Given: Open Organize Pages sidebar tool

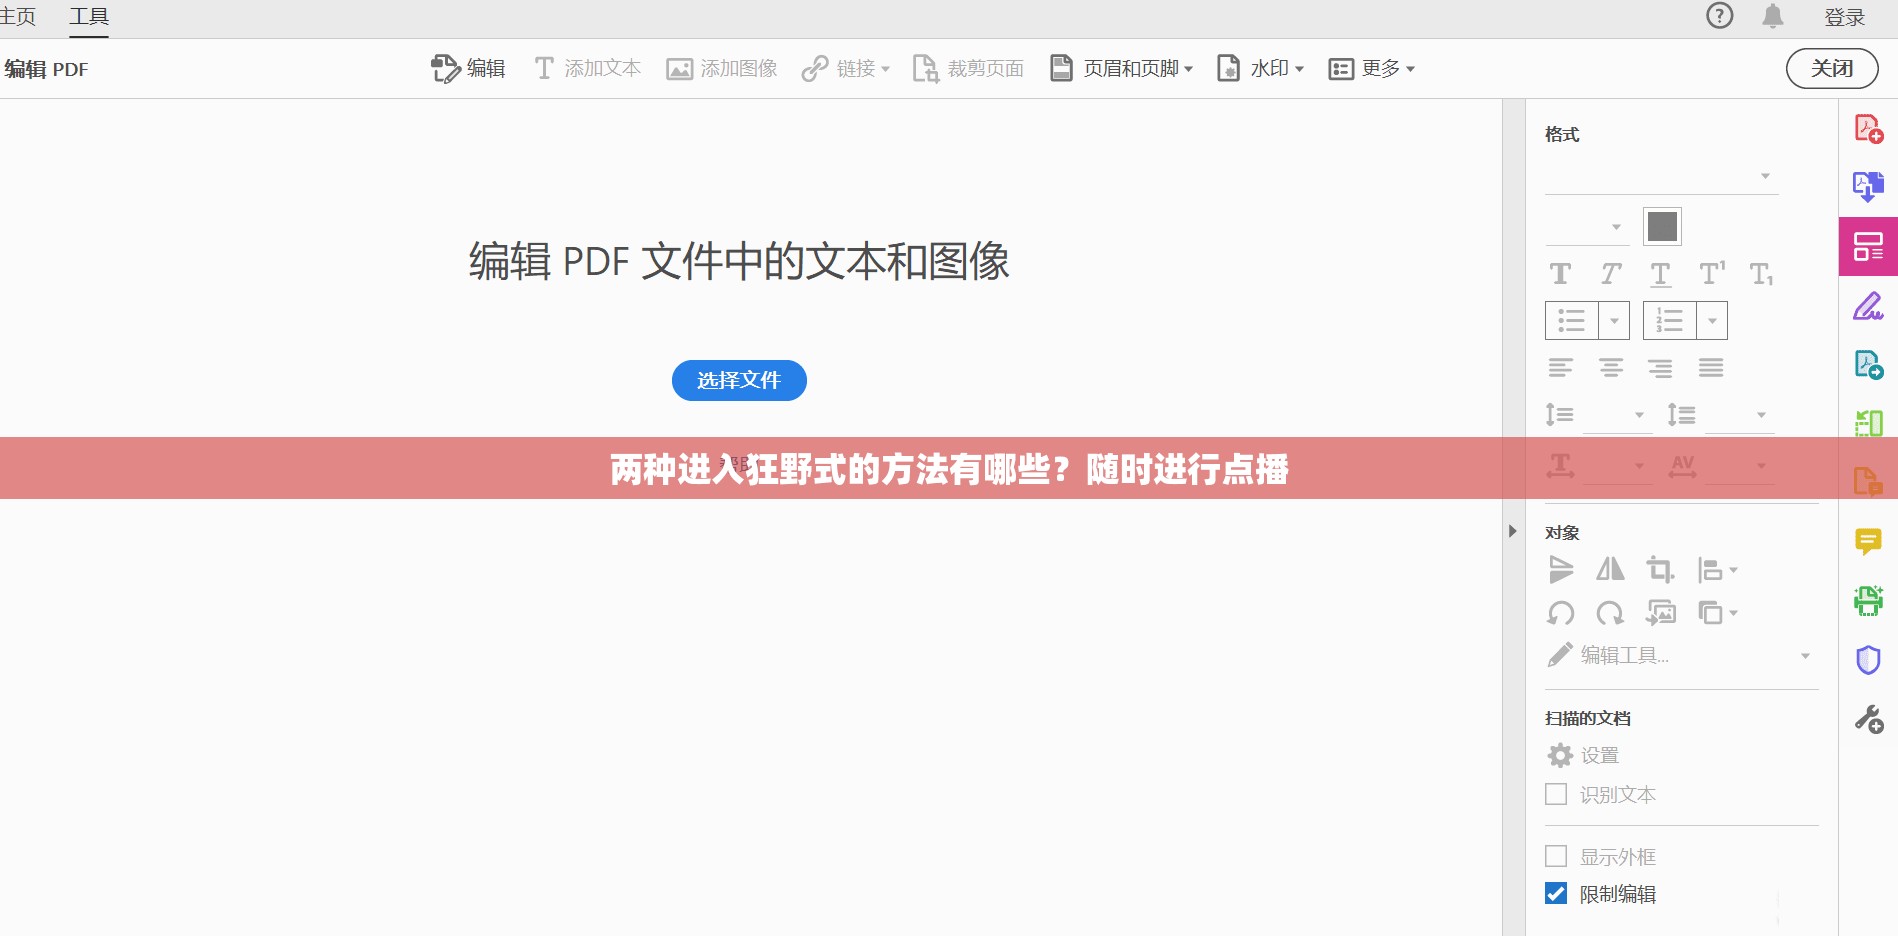Looking at the screenshot, I should 1868,423.
